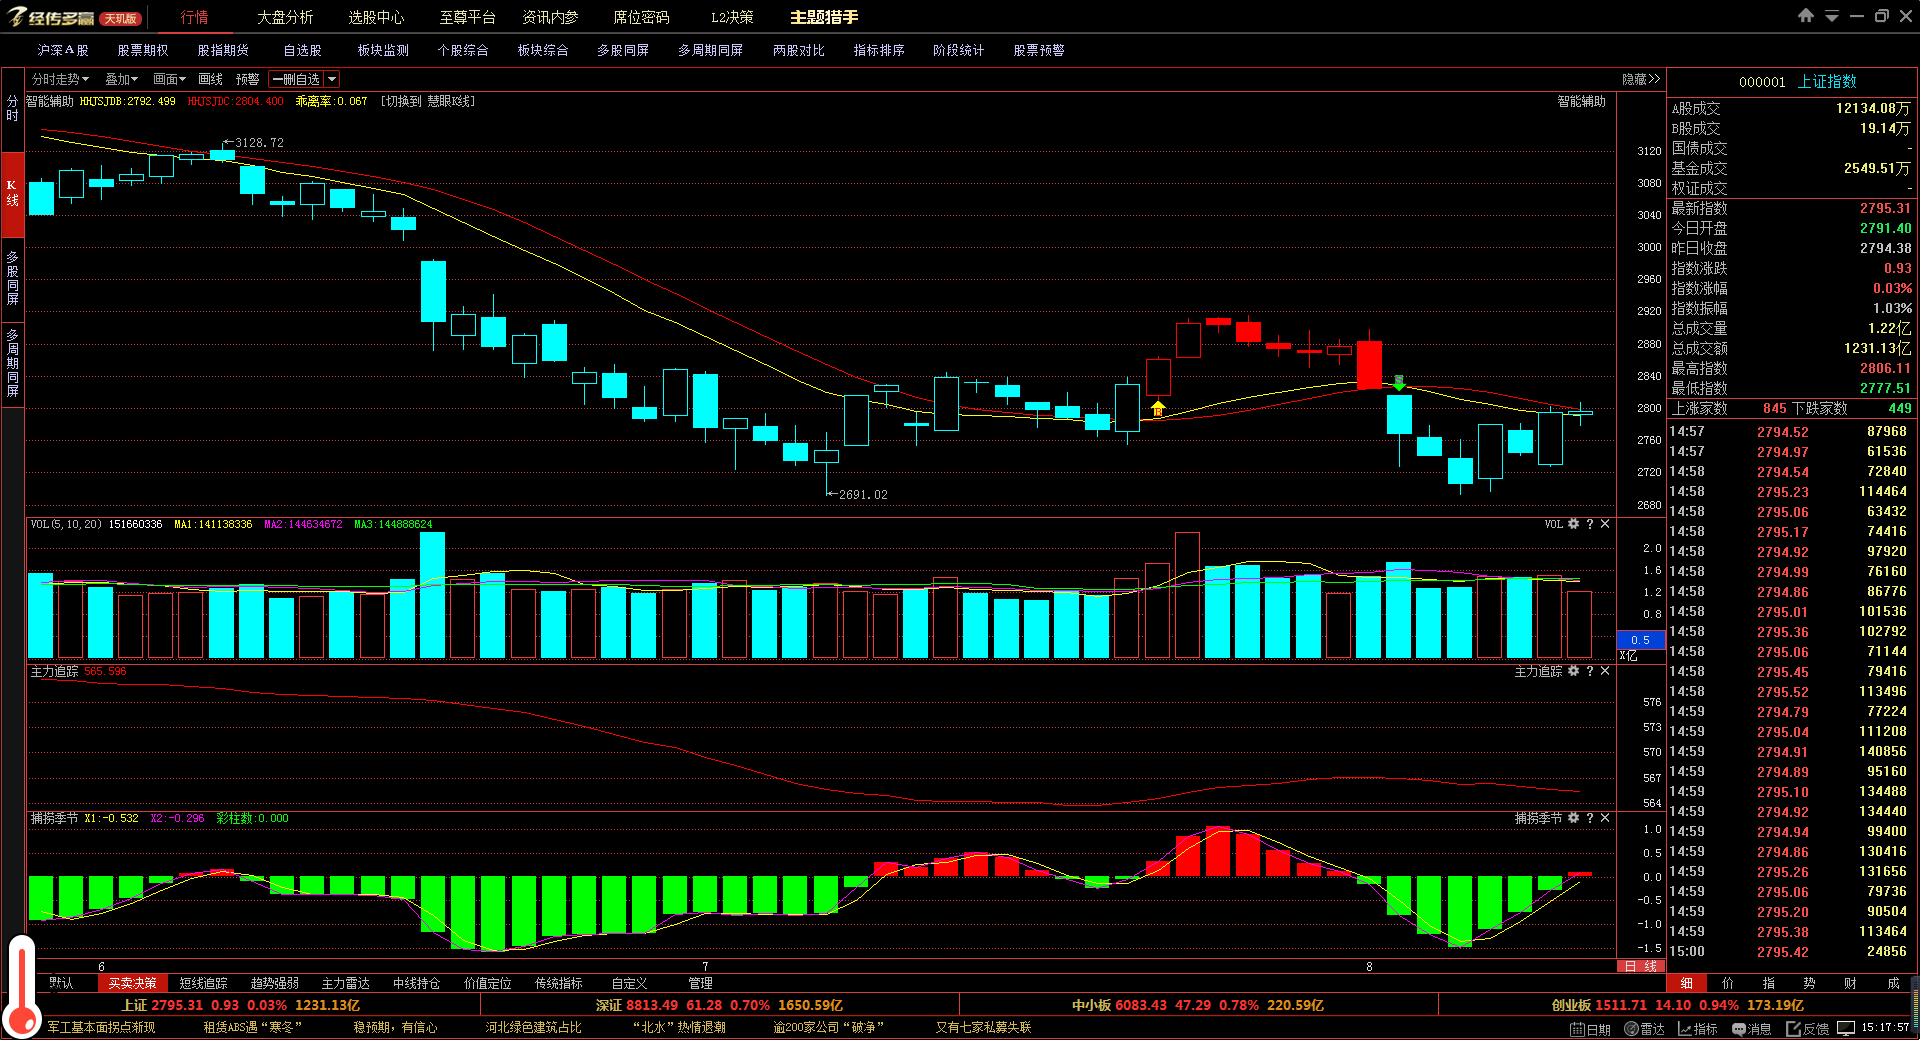The width and height of the screenshot is (1920, 1040).
Task: Select the 细 detail tab in quote panel
Action: coord(1687,983)
